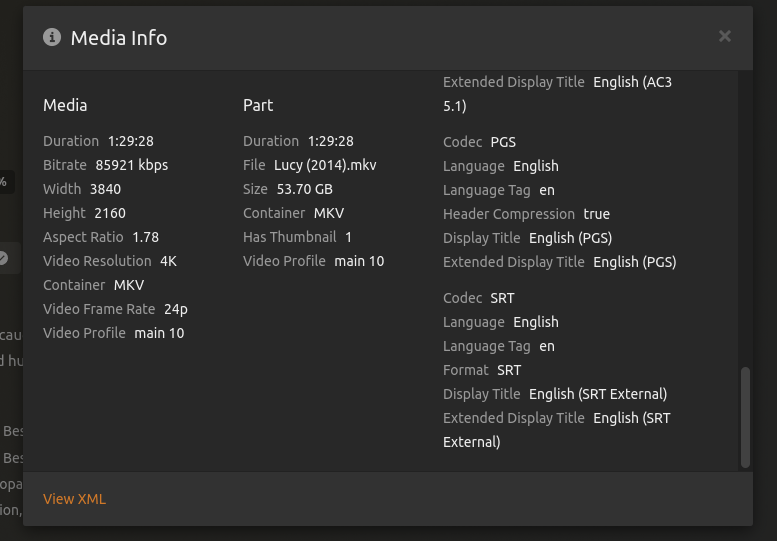The width and height of the screenshot is (777, 541).
Task: Open the View XML link
Action: point(74,499)
